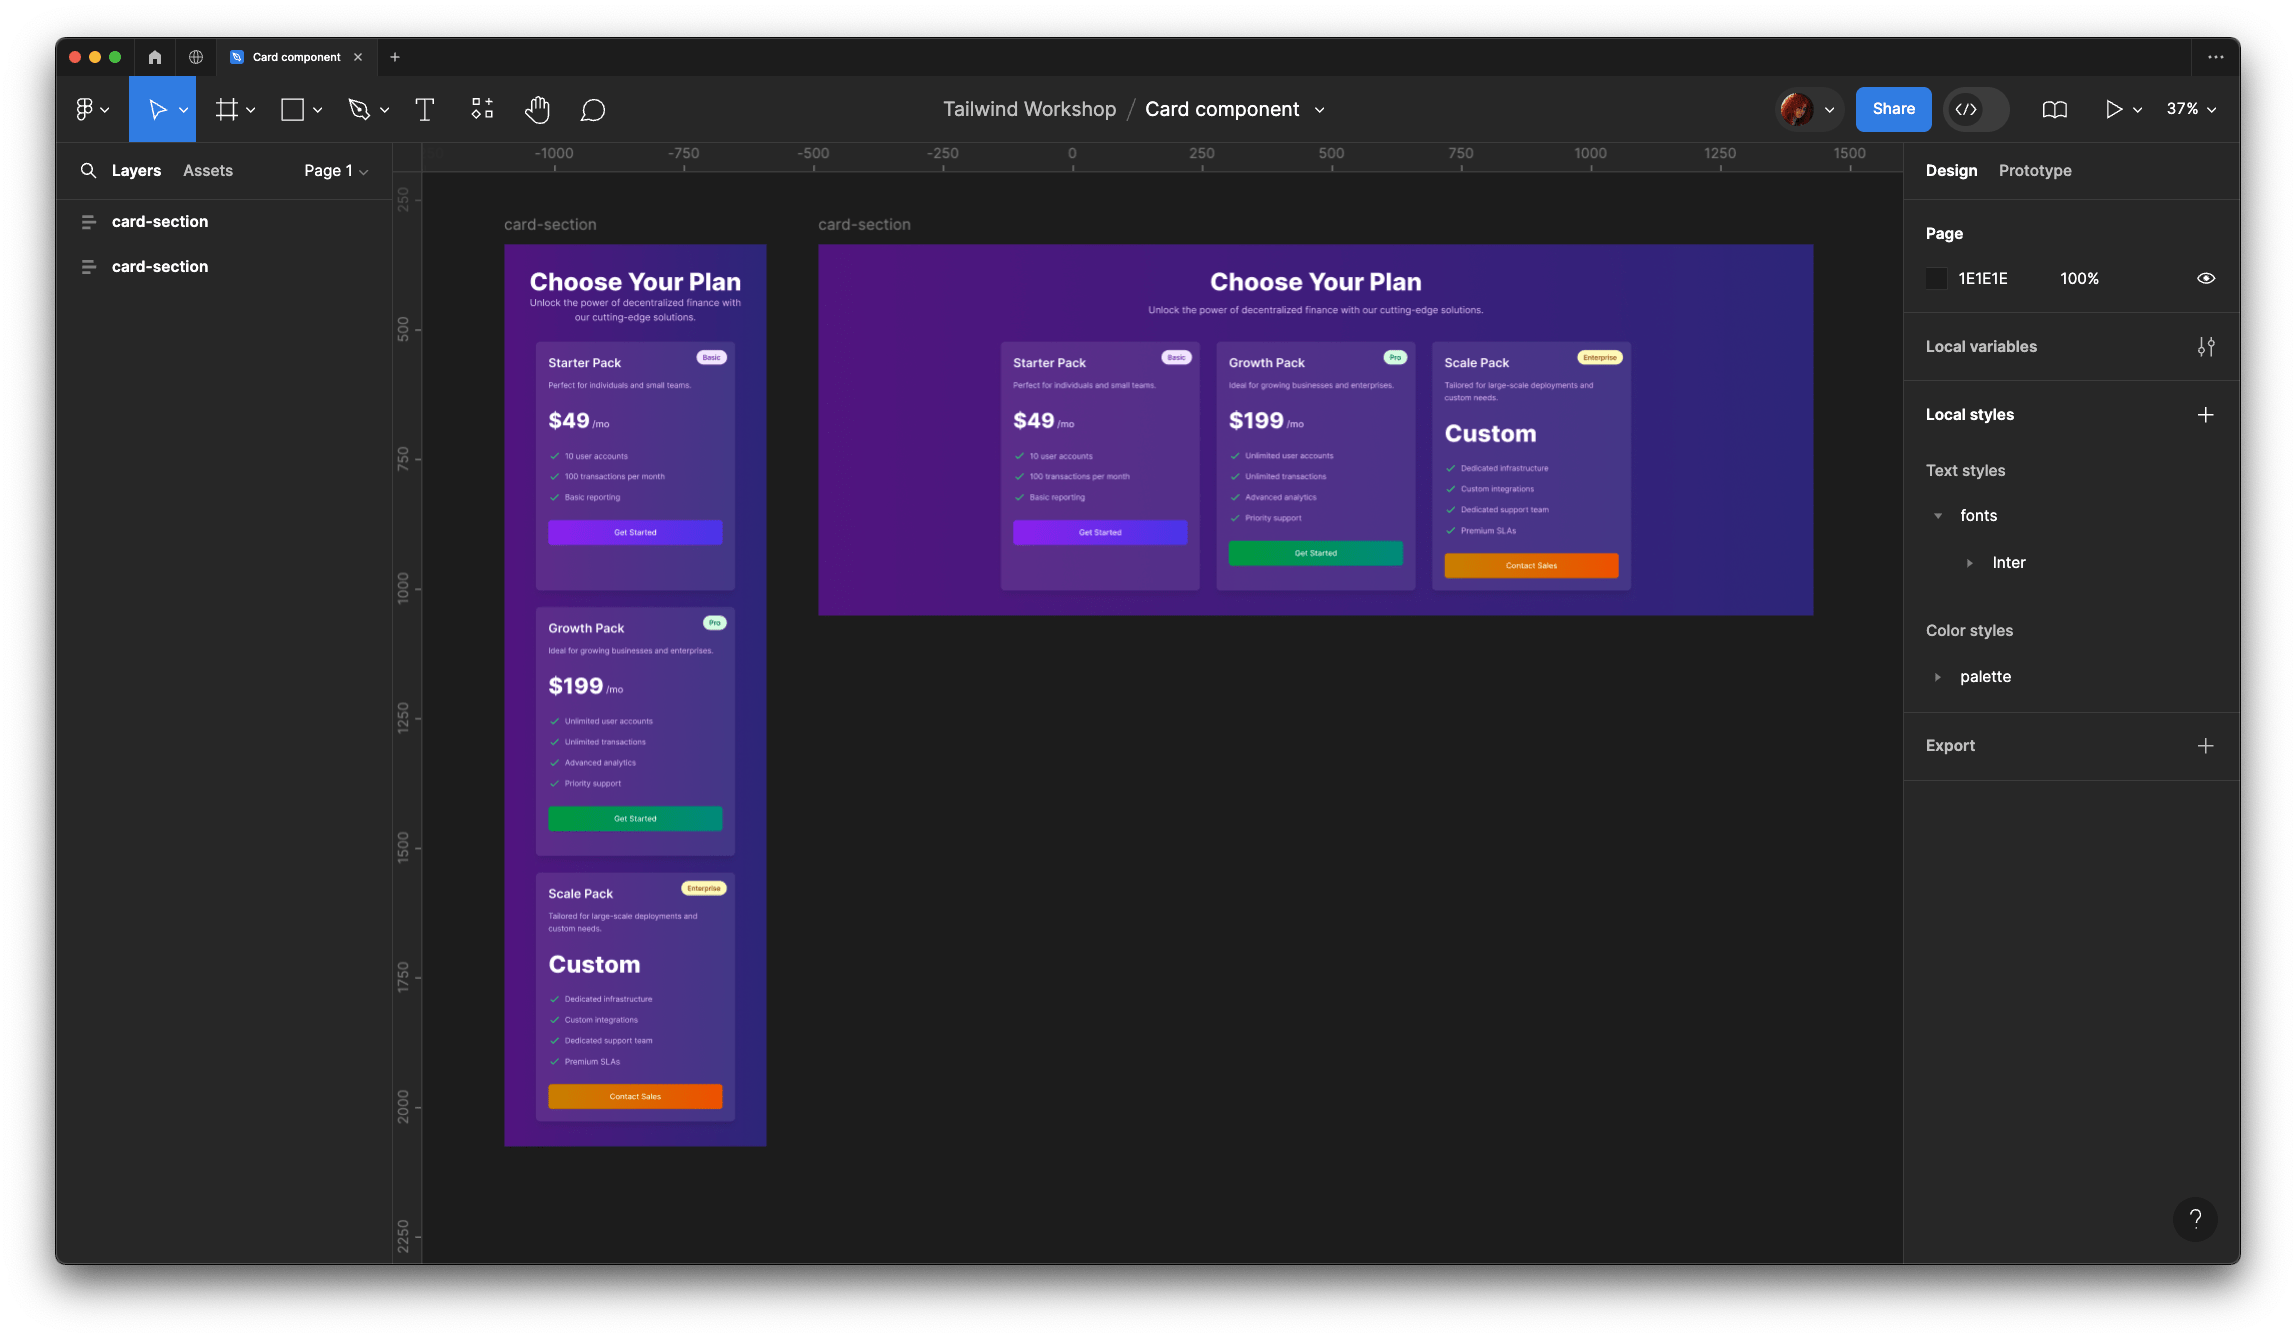The width and height of the screenshot is (2296, 1338).
Task: Click the page background color swatch
Action: 1937,279
